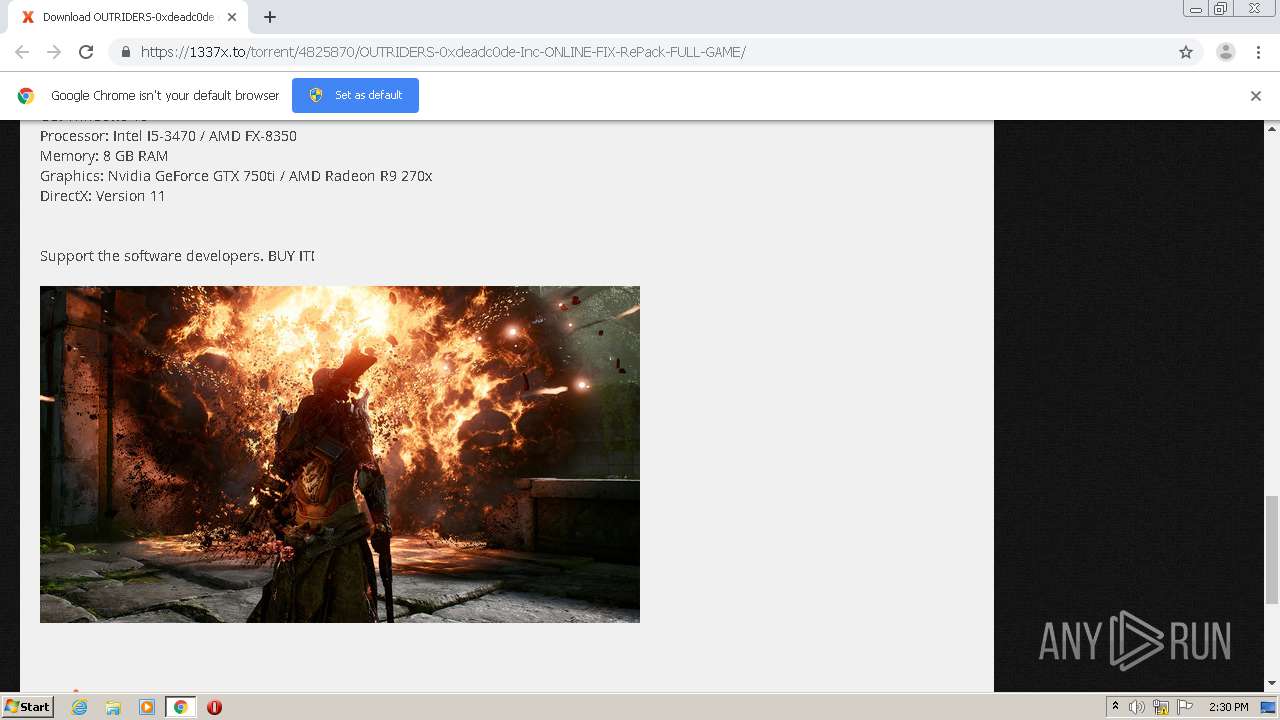Dismiss the default browser notification
The height and width of the screenshot is (720, 1280).
pos(1256,96)
